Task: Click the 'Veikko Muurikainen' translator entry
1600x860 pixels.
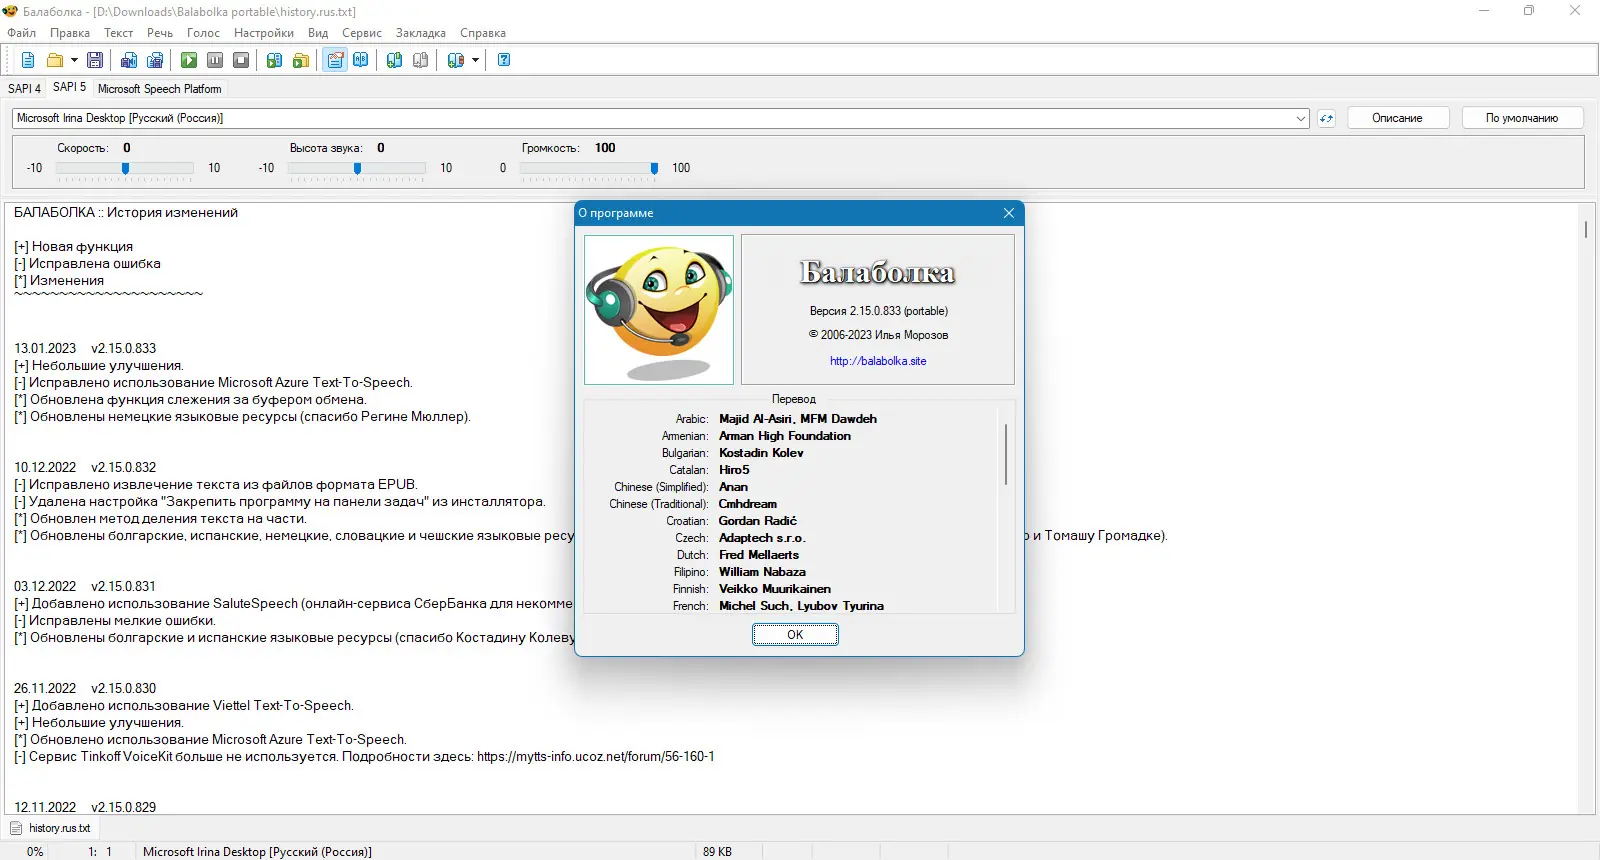Action: [775, 589]
